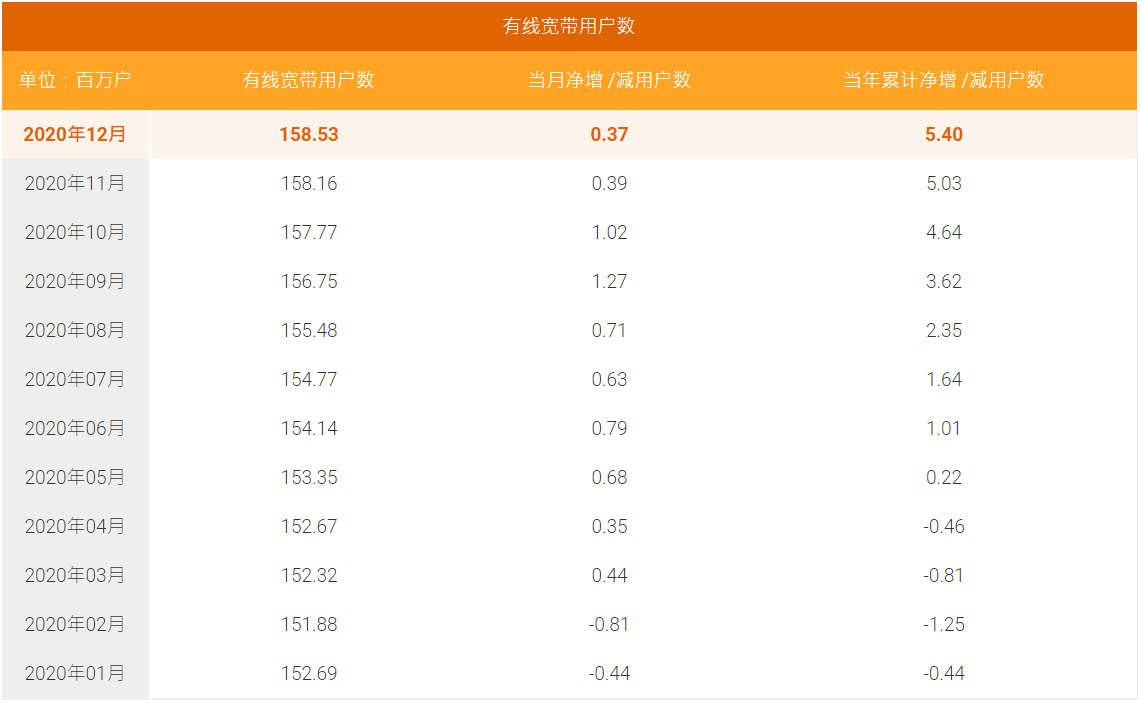Click the -0.81 monthly change for February
The image size is (1141, 703).
(x=609, y=624)
